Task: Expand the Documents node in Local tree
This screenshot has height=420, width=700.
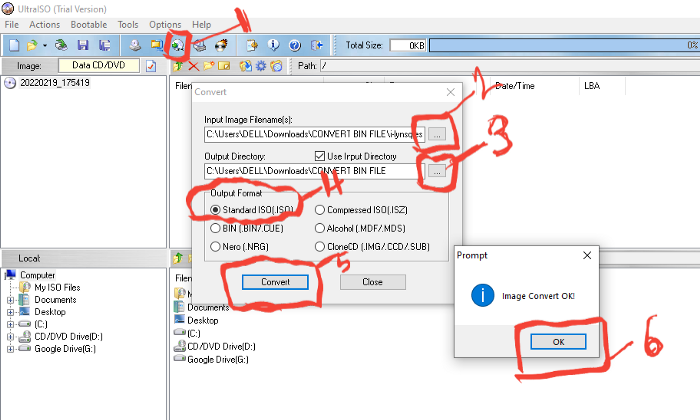Action: coord(10,300)
